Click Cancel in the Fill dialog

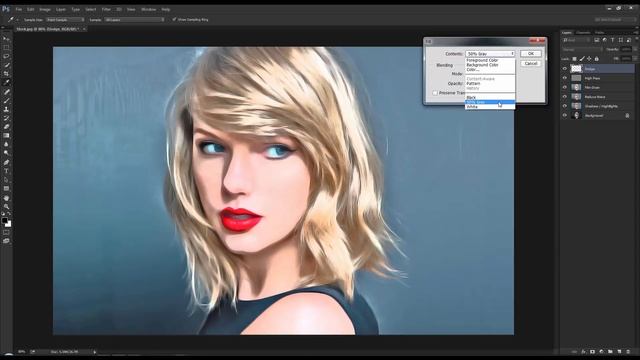coord(531,63)
